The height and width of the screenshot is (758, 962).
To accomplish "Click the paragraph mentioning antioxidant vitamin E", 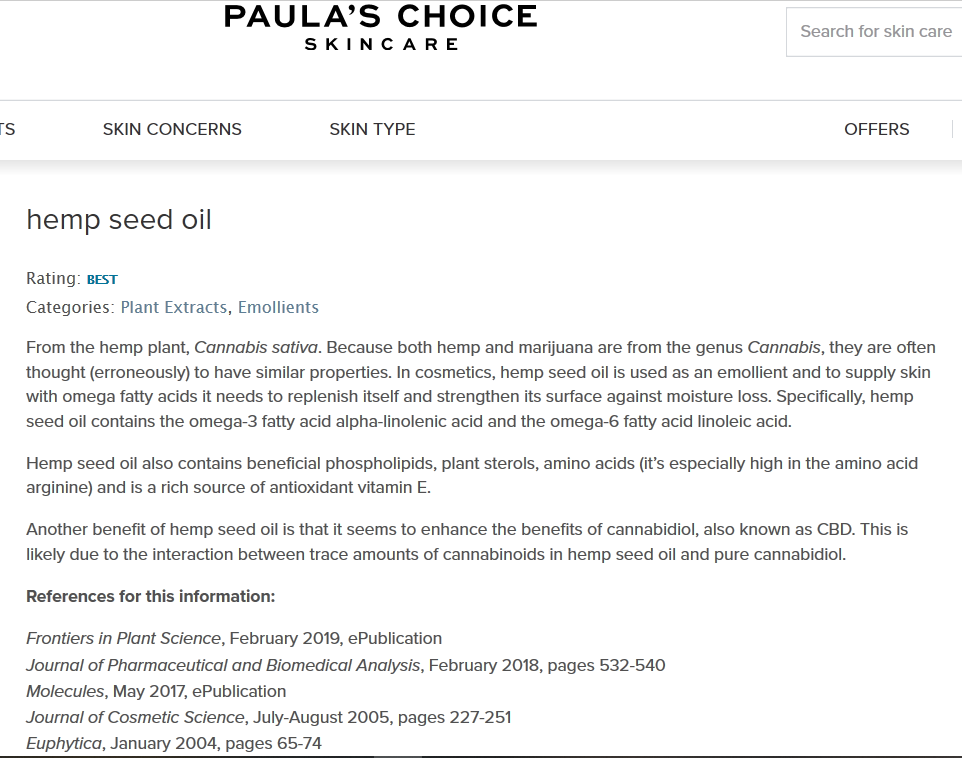I will click(x=471, y=476).
